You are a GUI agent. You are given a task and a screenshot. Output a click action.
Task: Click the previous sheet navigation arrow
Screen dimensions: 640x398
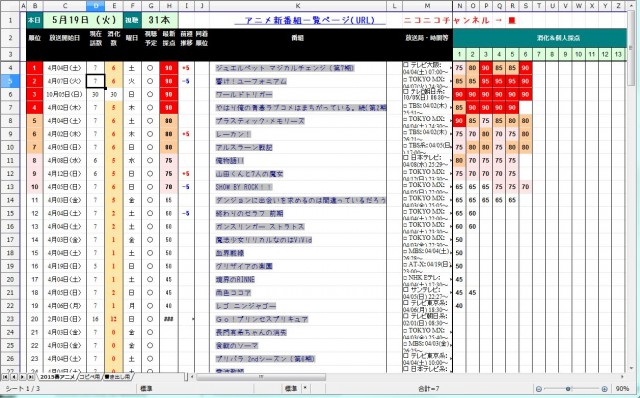[x=14, y=376]
